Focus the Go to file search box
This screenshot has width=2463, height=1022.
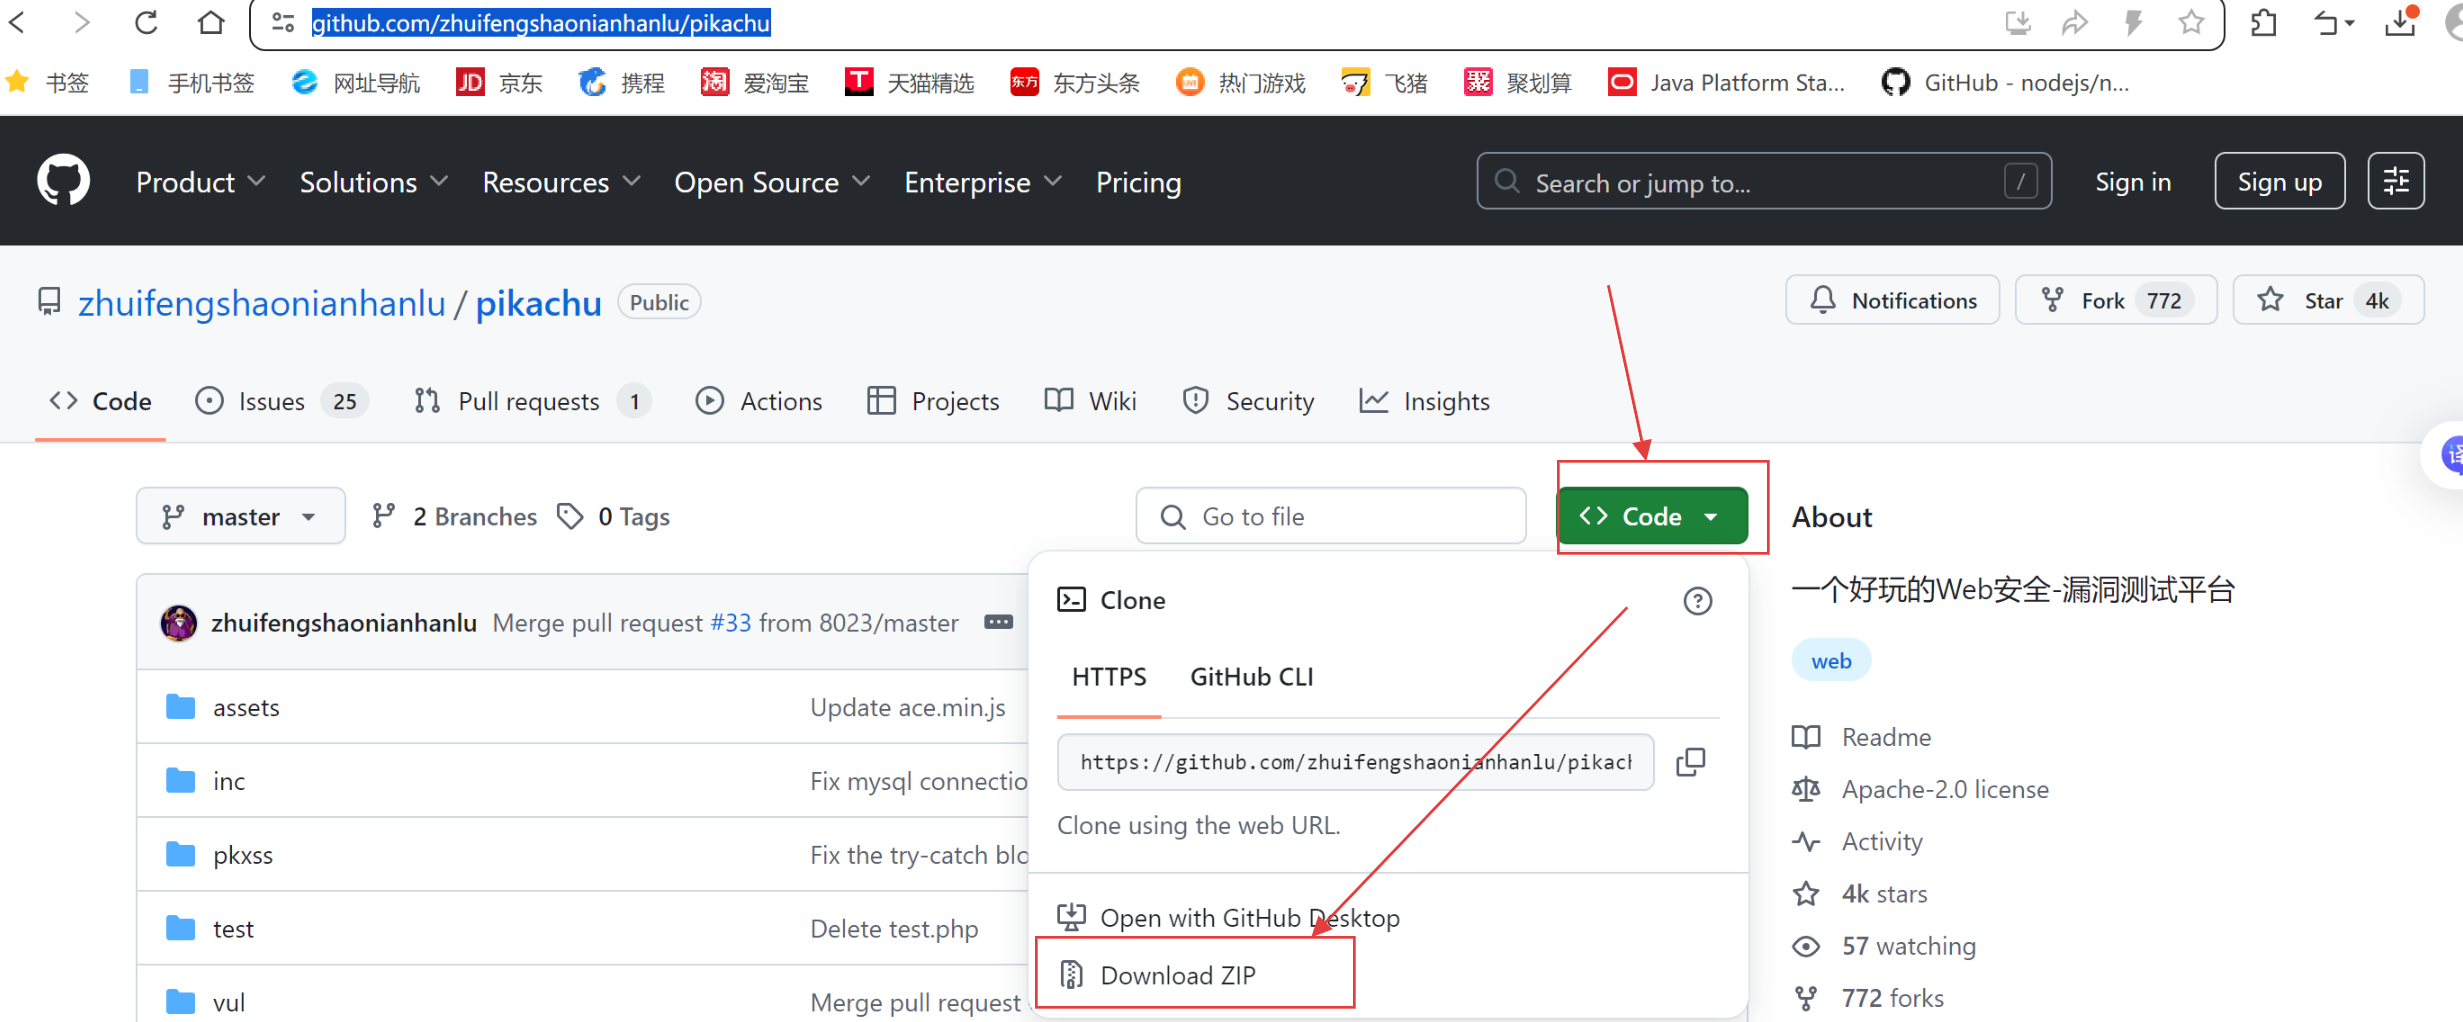tap(1330, 516)
